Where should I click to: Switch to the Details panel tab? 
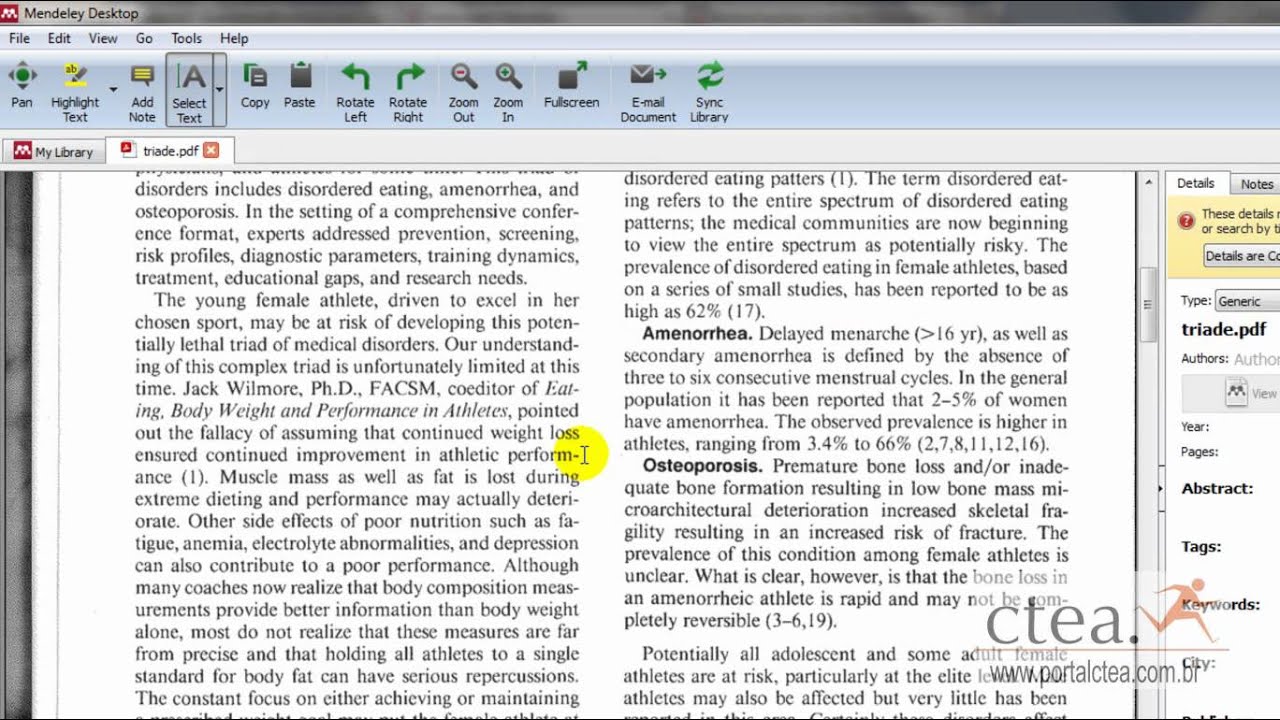[x=1195, y=184]
